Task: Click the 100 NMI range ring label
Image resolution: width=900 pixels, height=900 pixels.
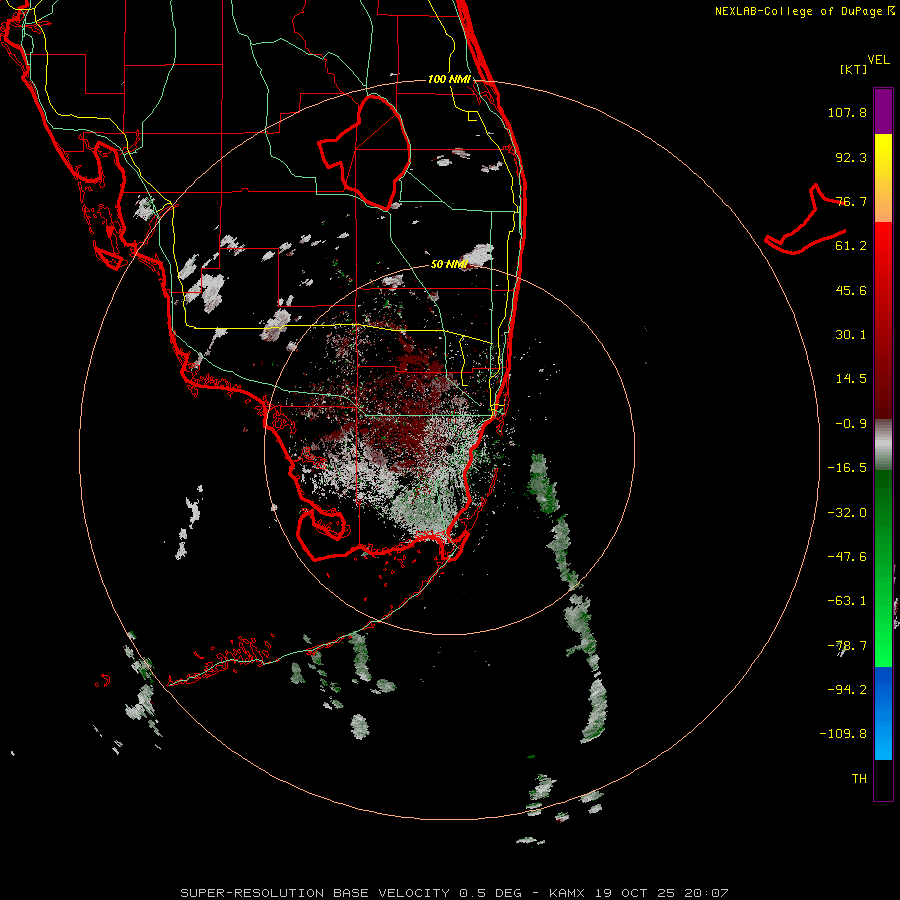Action: (x=449, y=79)
